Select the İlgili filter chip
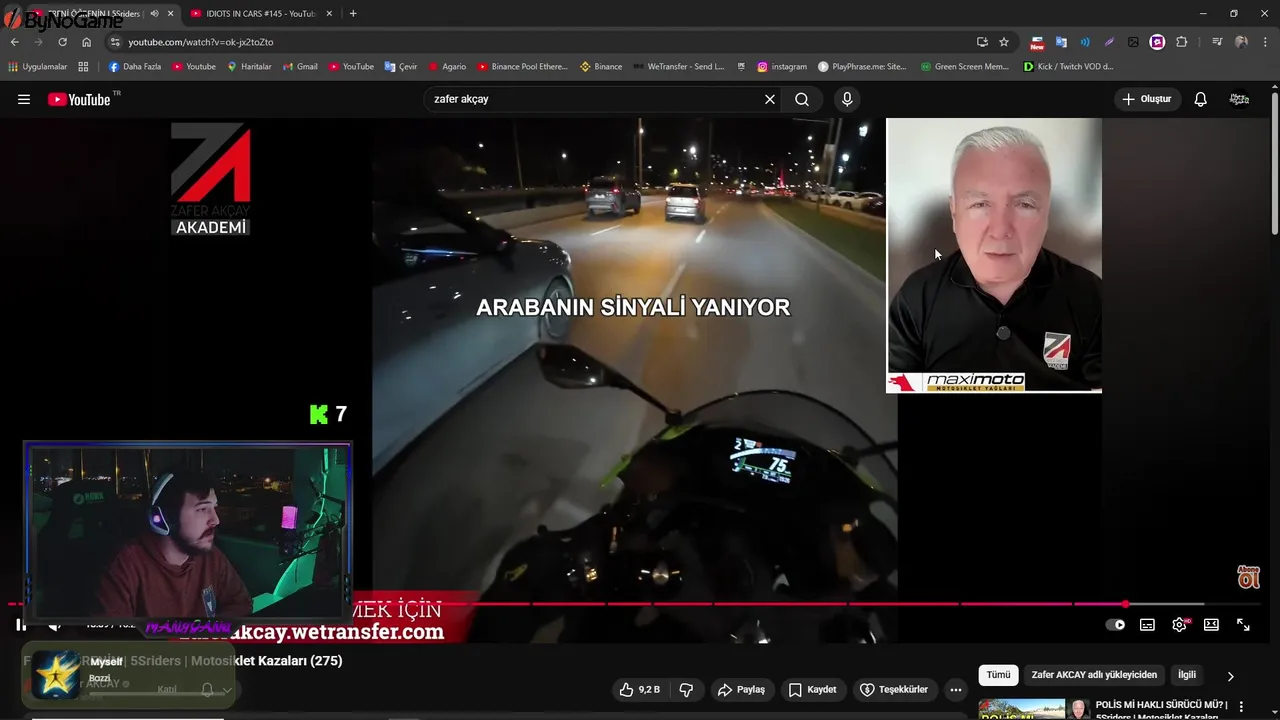Screen dimensions: 1280x720 (x=1187, y=675)
